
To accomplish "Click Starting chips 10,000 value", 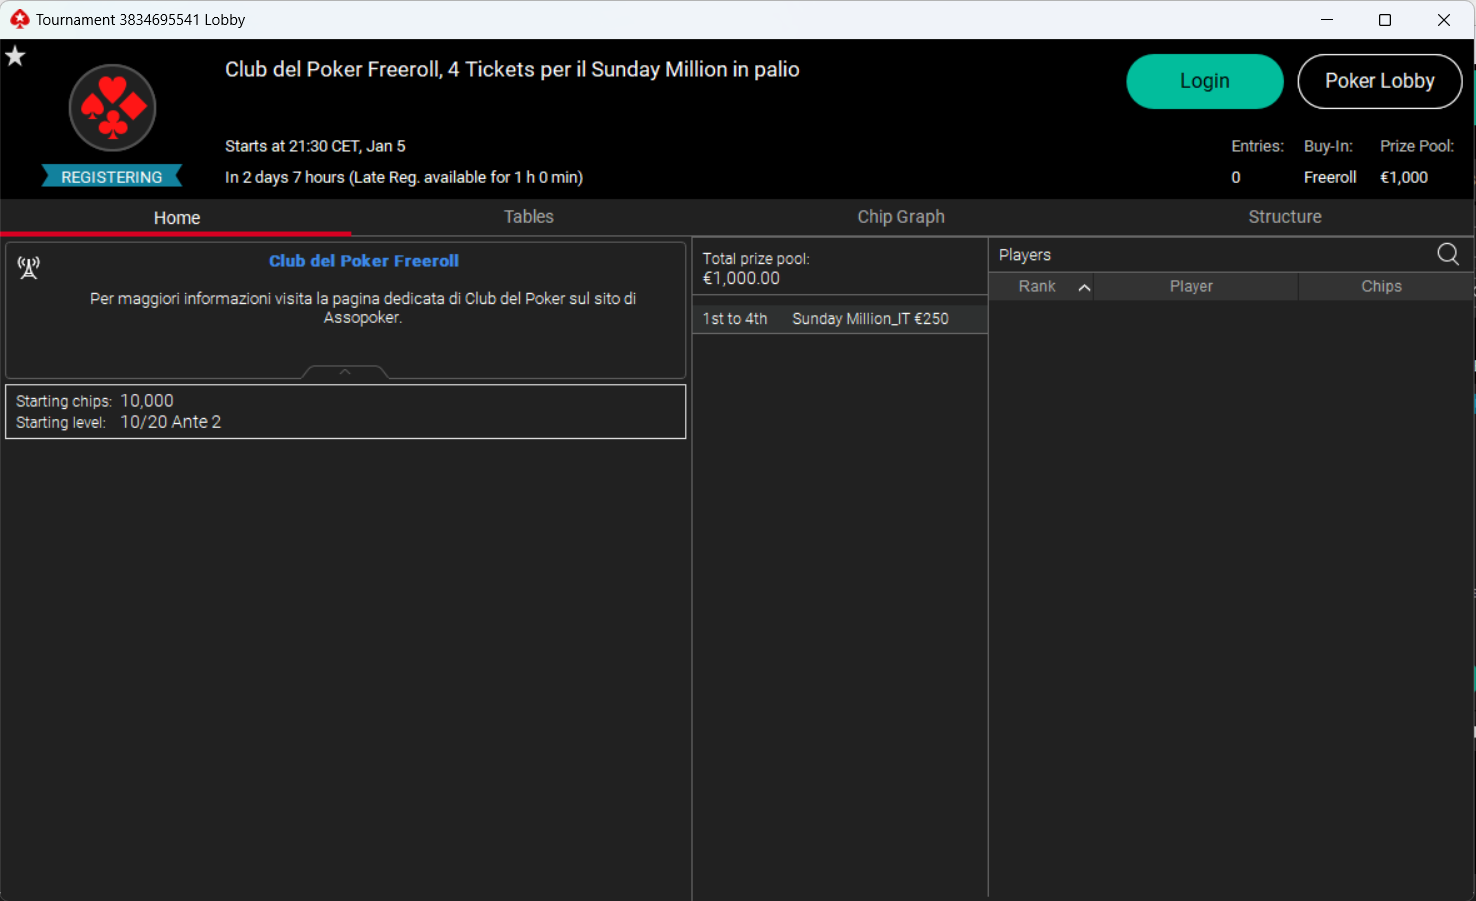I will coord(147,401).
